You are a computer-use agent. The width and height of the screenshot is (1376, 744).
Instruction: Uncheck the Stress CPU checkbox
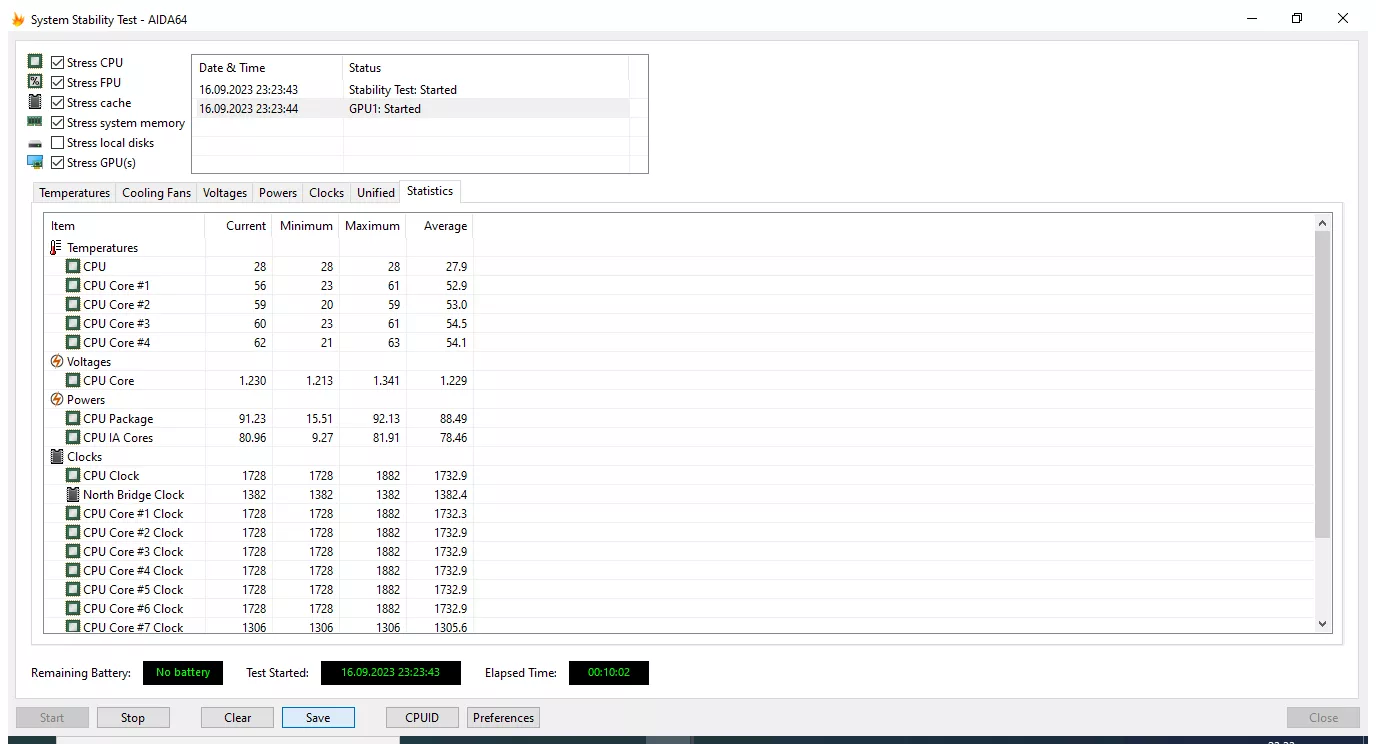58,62
